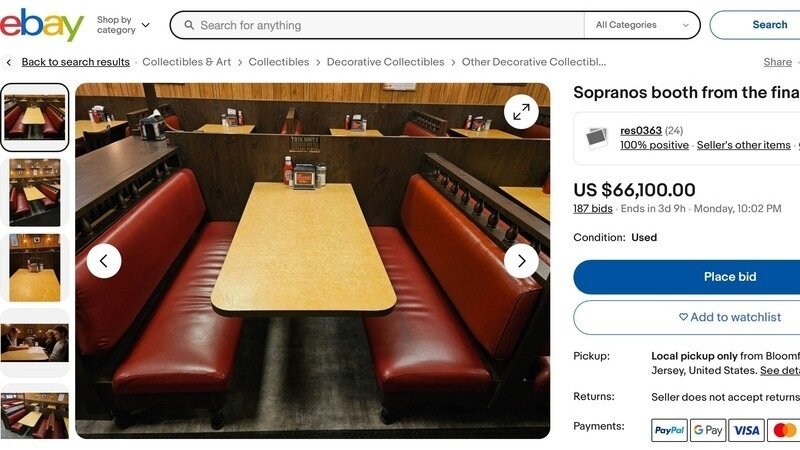The width and height of the screenshot is (800, 450).
Task: Add the item to watchlist
Action: [x=687, y=317]
